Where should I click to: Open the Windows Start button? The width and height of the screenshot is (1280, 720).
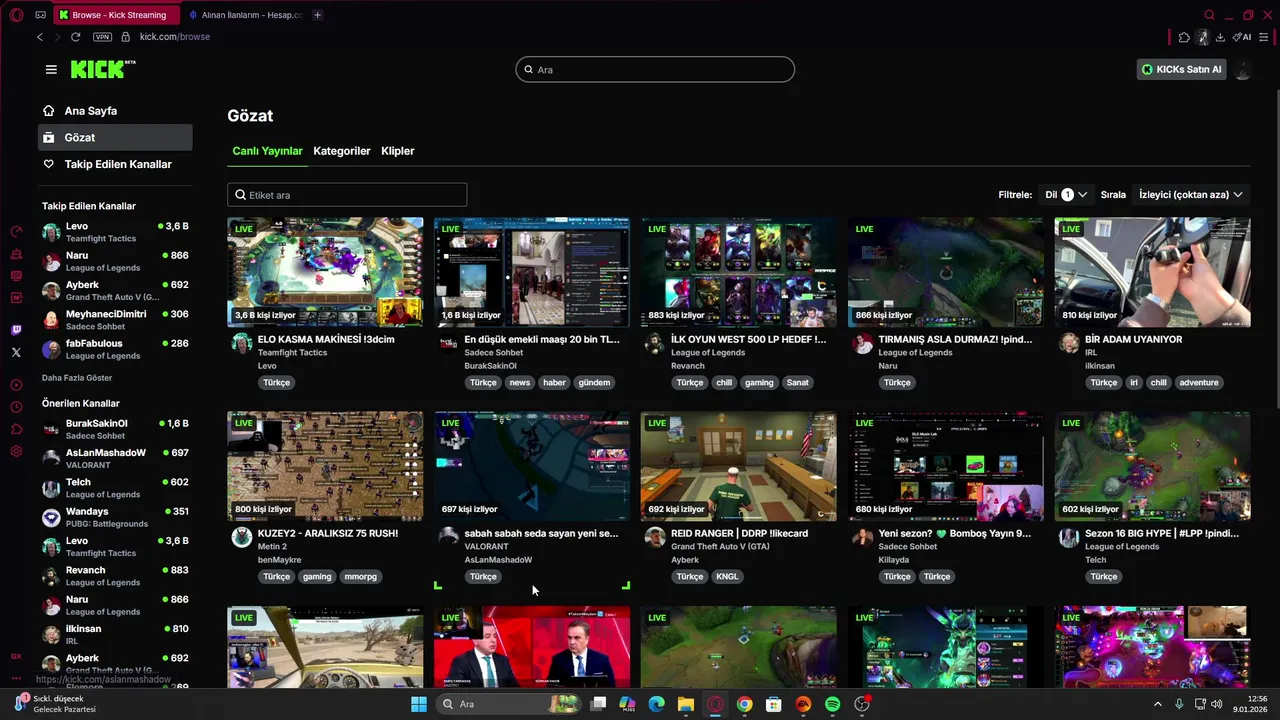tap(419, 704)
